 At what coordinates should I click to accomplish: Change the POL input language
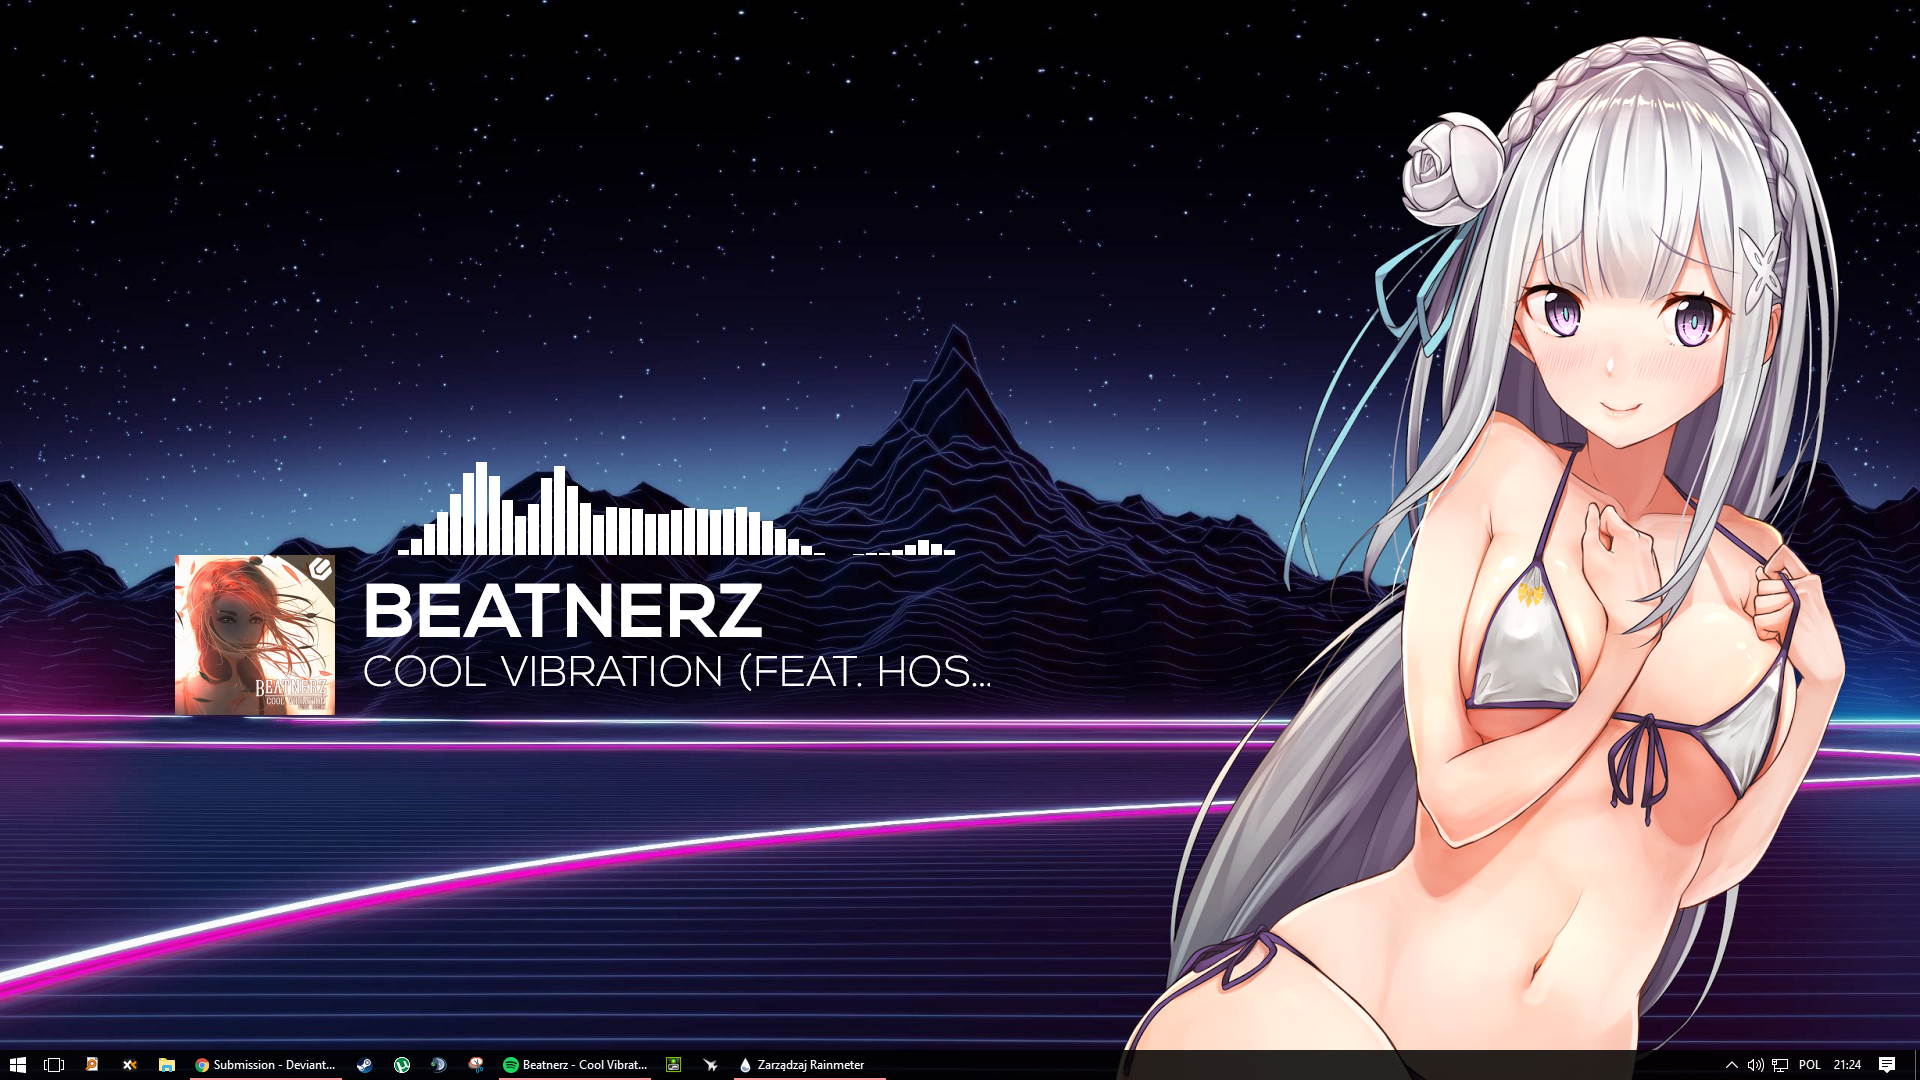coord(1810,1065)
